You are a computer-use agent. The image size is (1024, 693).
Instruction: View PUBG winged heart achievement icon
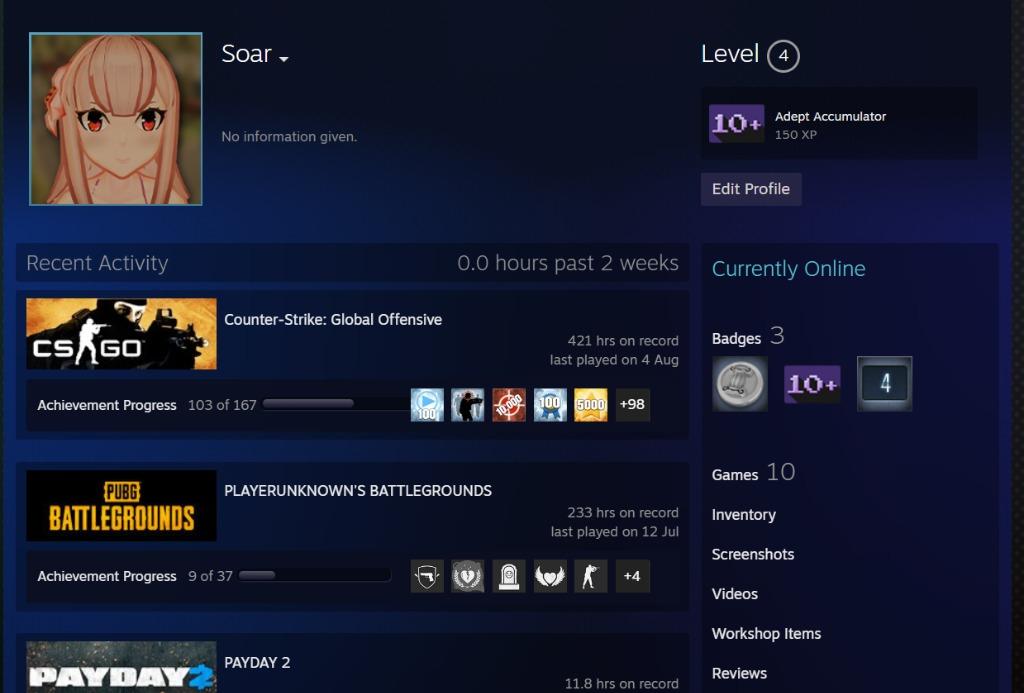(x=550, y=576)
